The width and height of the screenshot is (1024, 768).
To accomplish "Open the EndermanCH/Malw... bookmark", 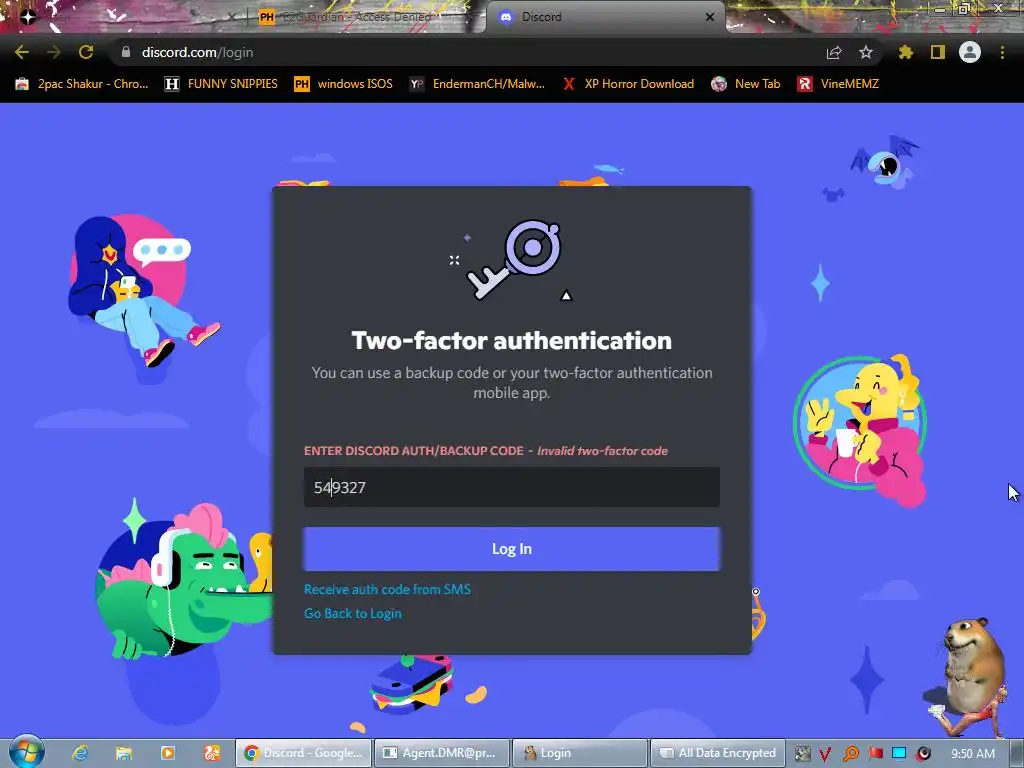I will coord(477,84).
